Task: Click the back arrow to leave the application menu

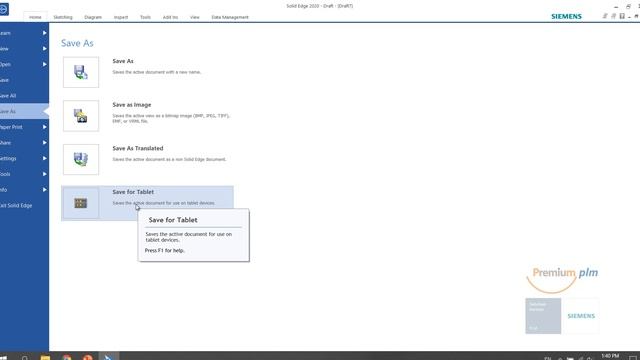Action: click(x=3, y=9)
